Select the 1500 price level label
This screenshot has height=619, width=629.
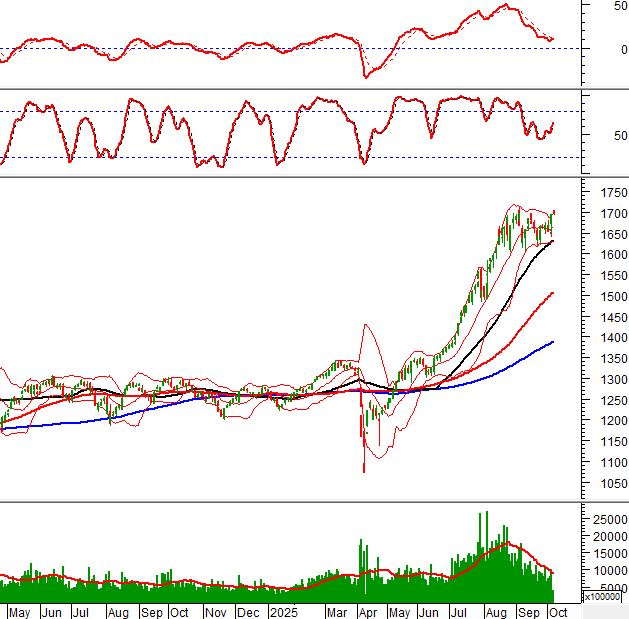605,297
